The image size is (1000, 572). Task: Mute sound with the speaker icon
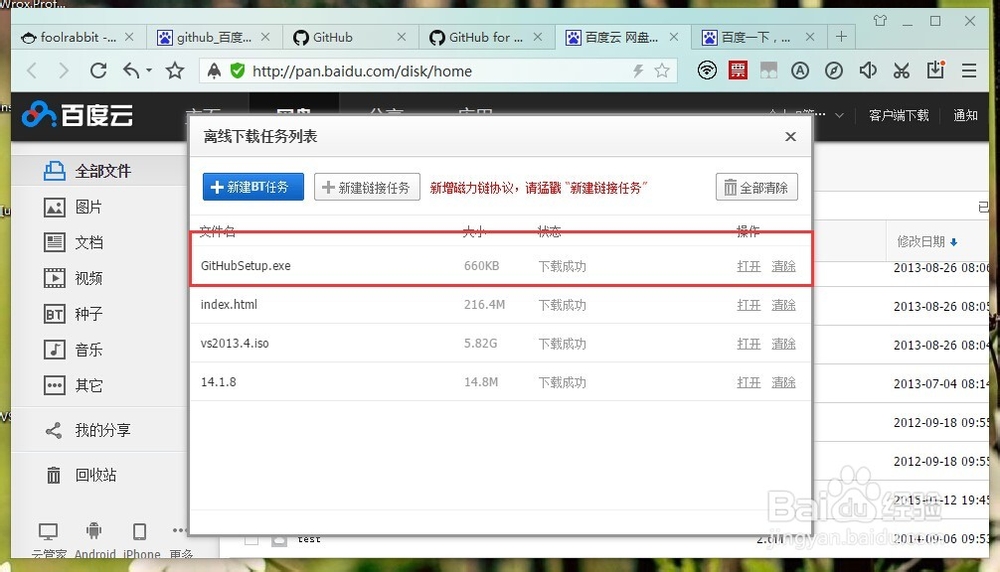click(x=867, y=70)
